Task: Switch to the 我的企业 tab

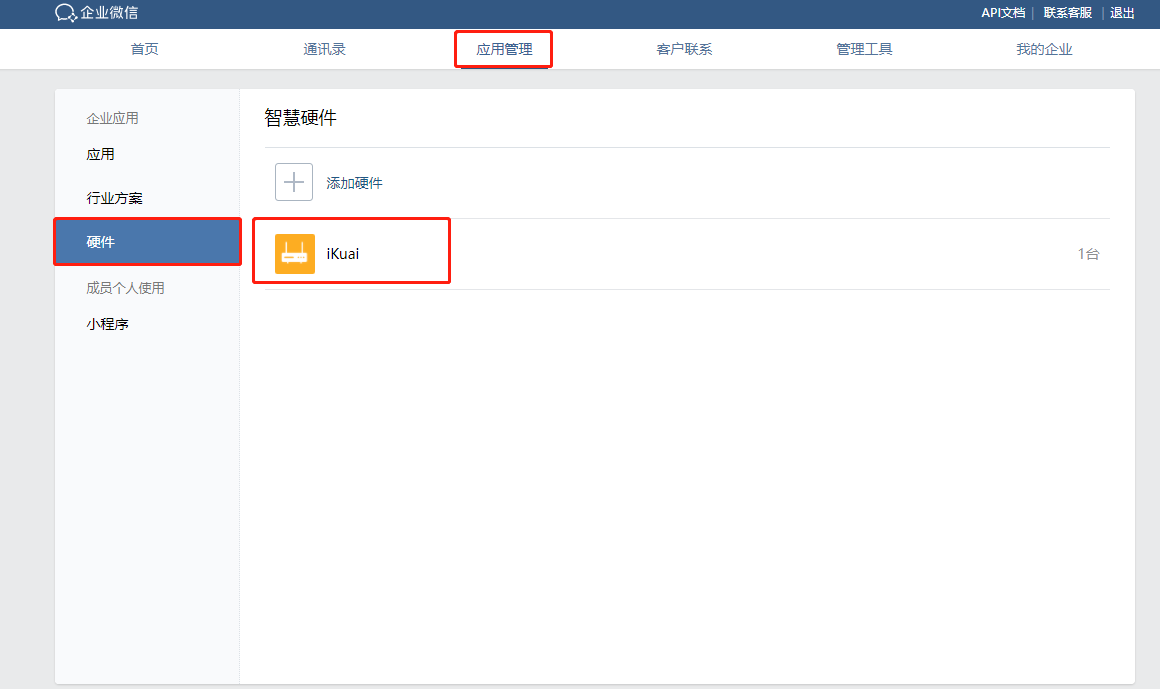Action: pyautogui.click(x=1044, y=50)
